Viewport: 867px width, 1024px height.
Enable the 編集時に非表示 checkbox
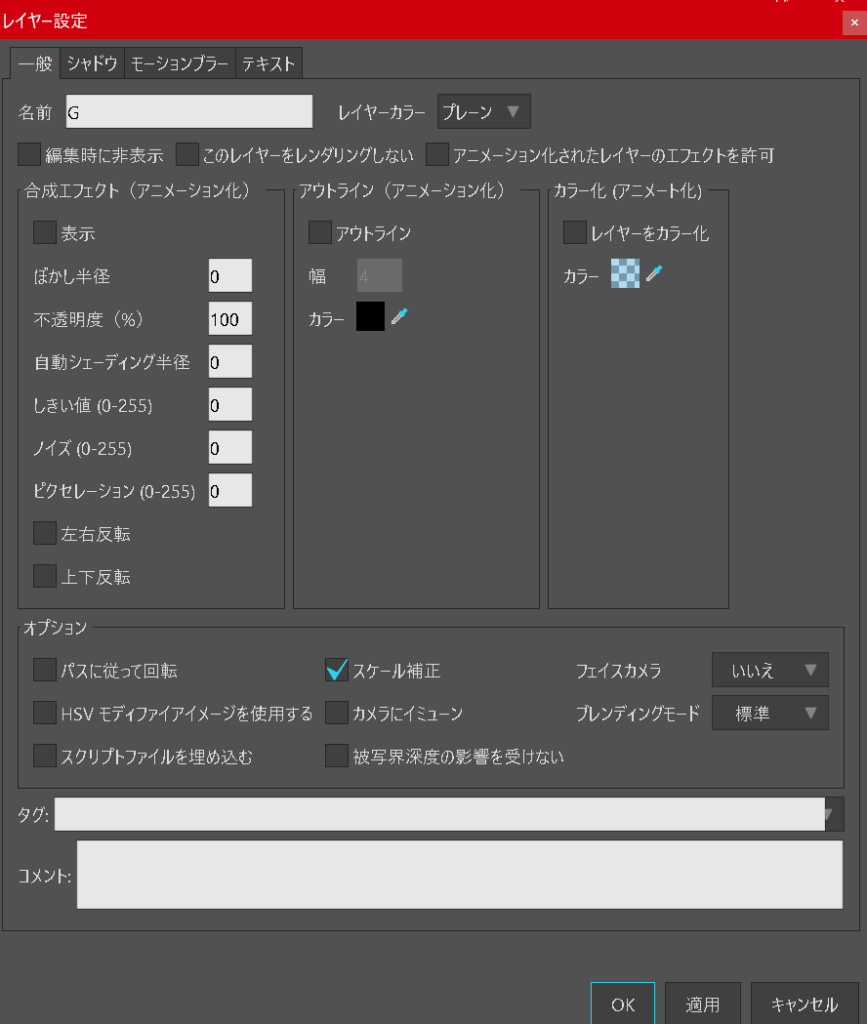click(x=30, y=155)
